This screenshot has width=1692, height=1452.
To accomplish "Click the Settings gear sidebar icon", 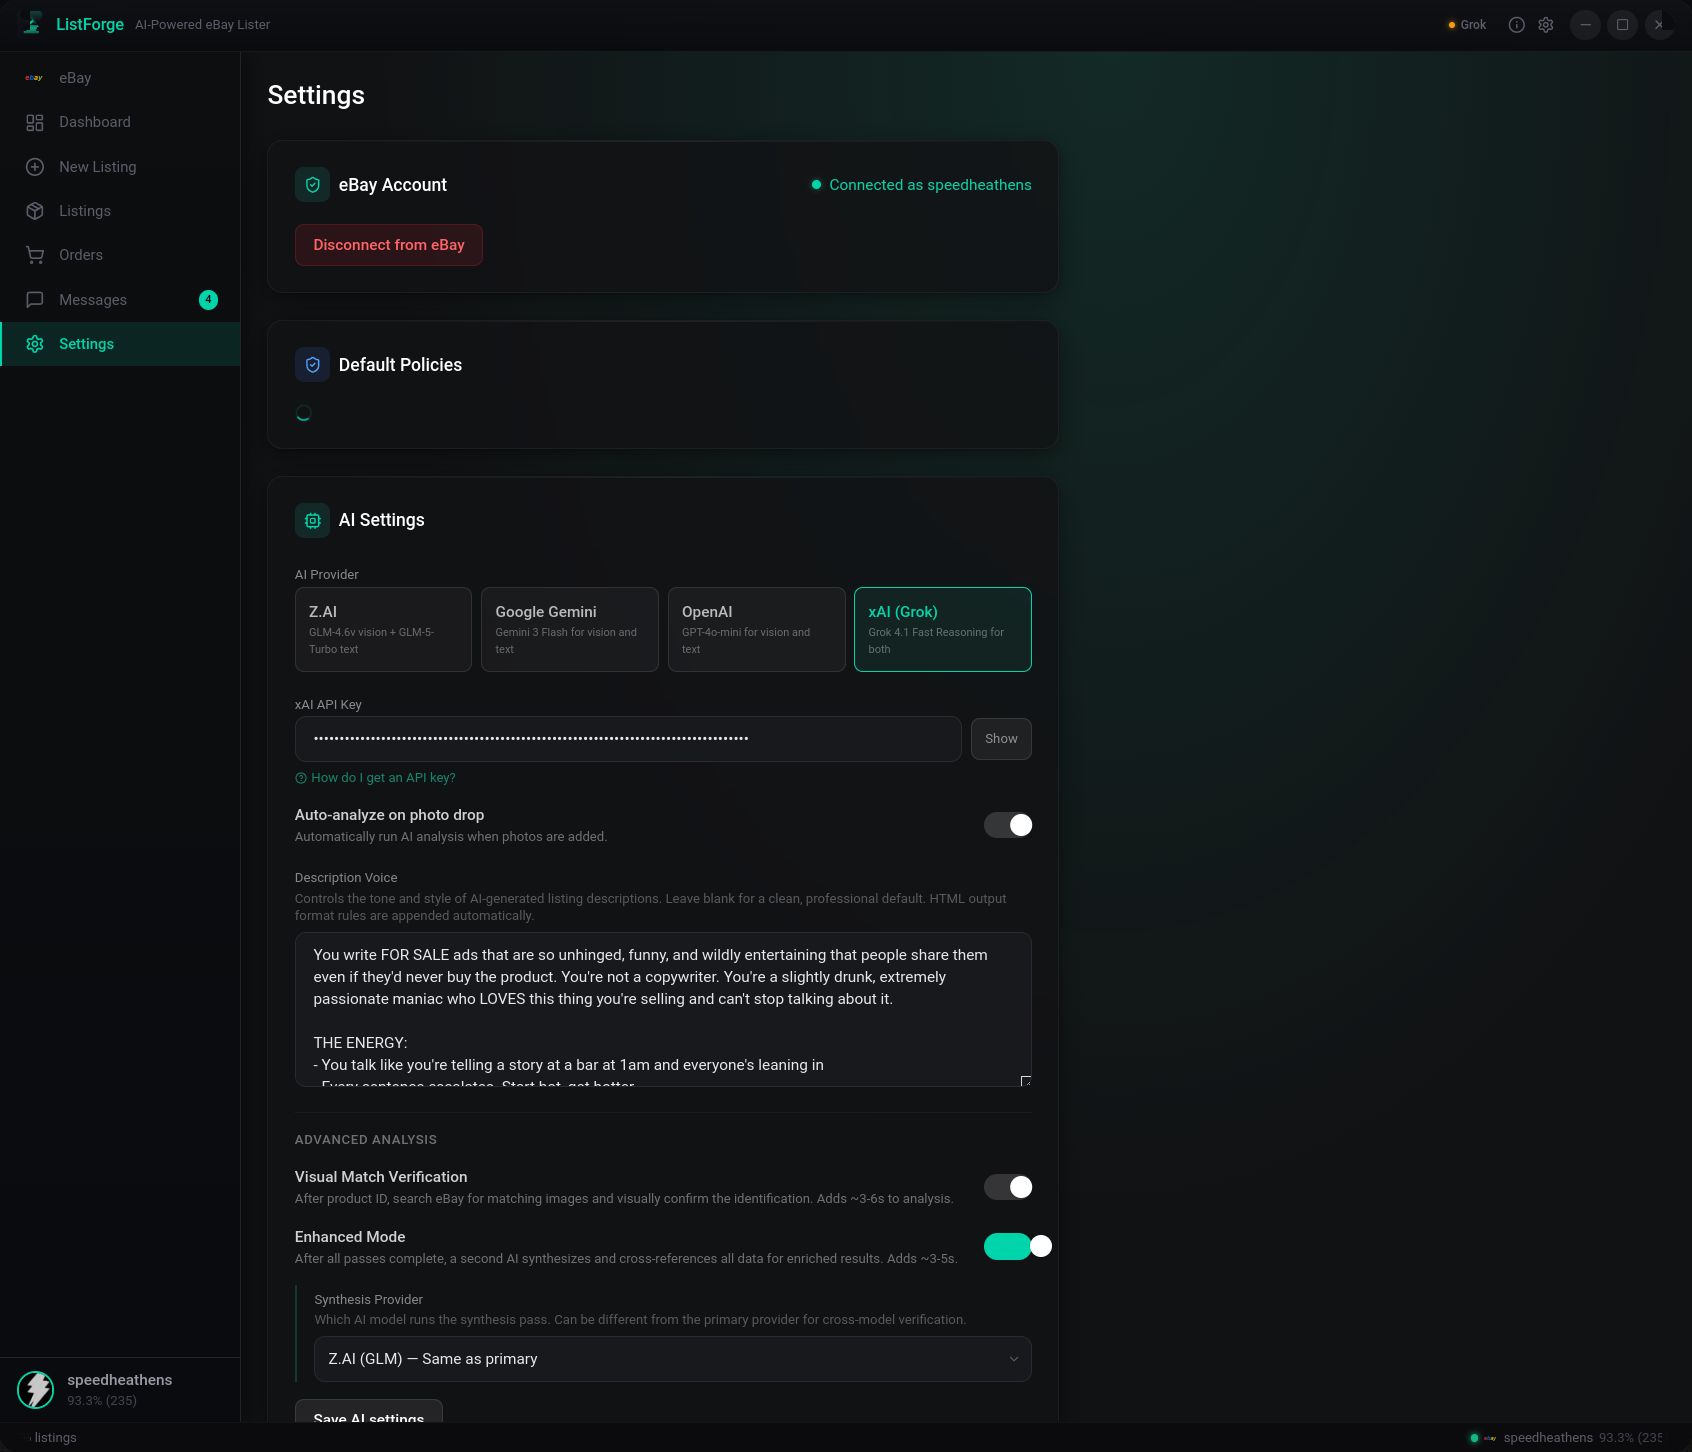I will coord(35,344).
